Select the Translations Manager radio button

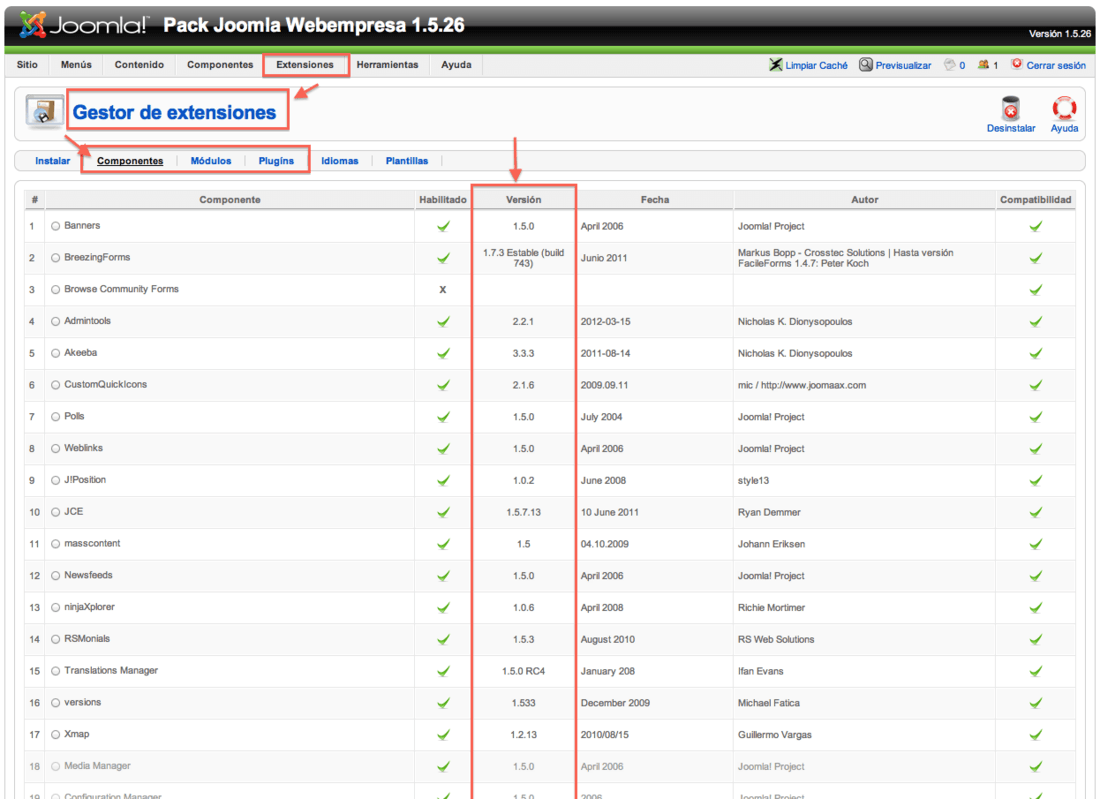point(55,671)
